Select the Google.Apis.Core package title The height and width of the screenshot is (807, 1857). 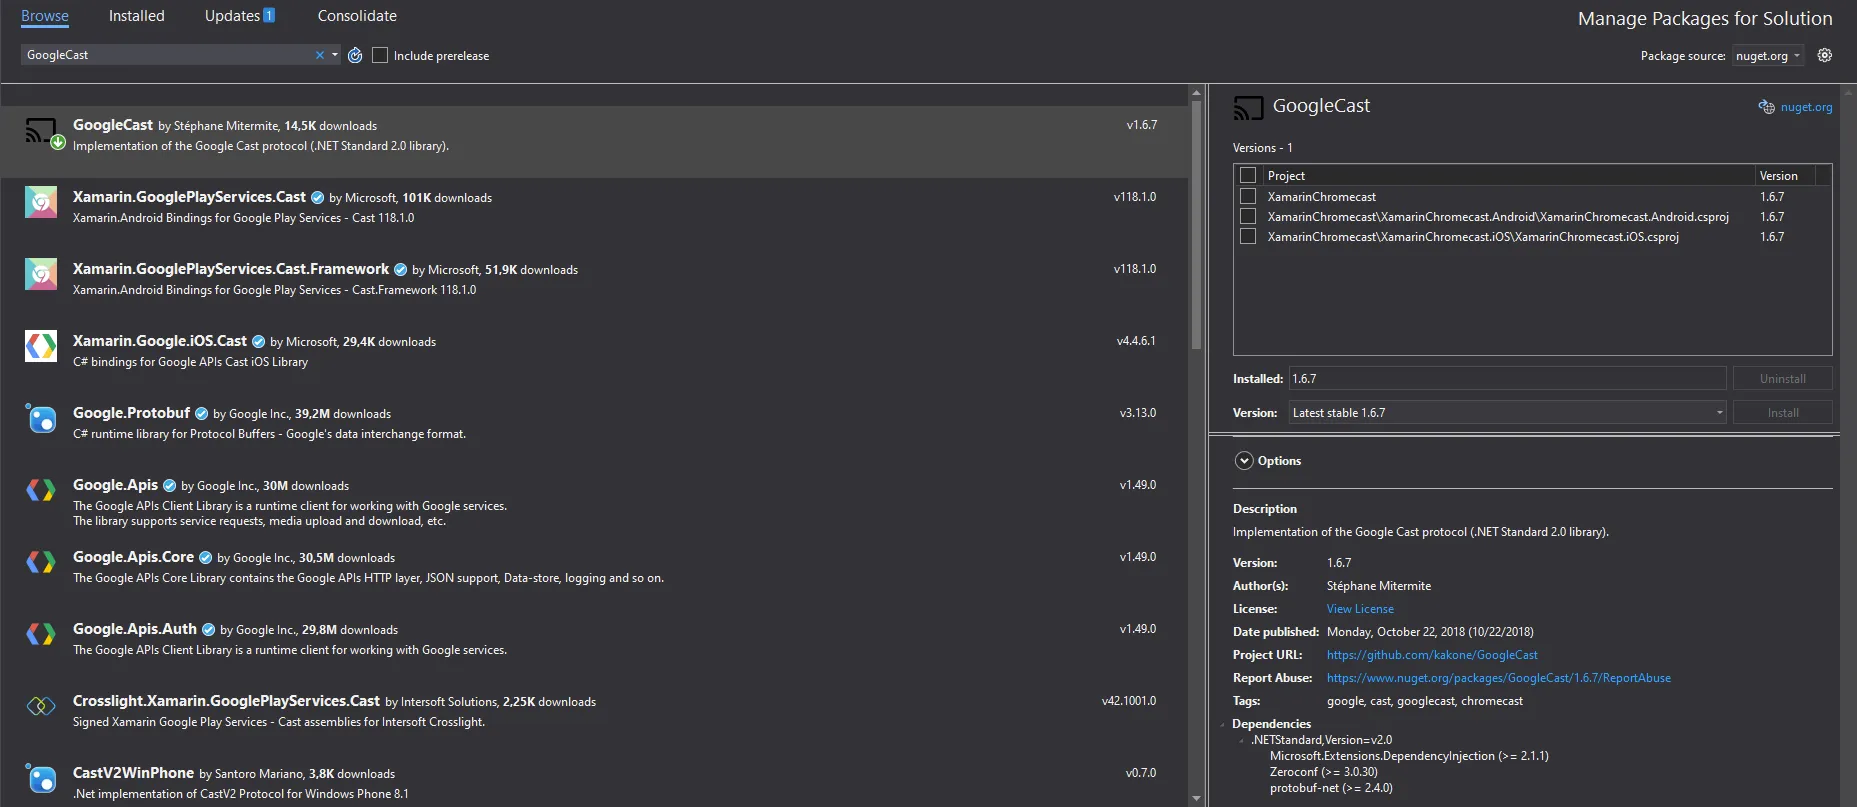(133, 557)
